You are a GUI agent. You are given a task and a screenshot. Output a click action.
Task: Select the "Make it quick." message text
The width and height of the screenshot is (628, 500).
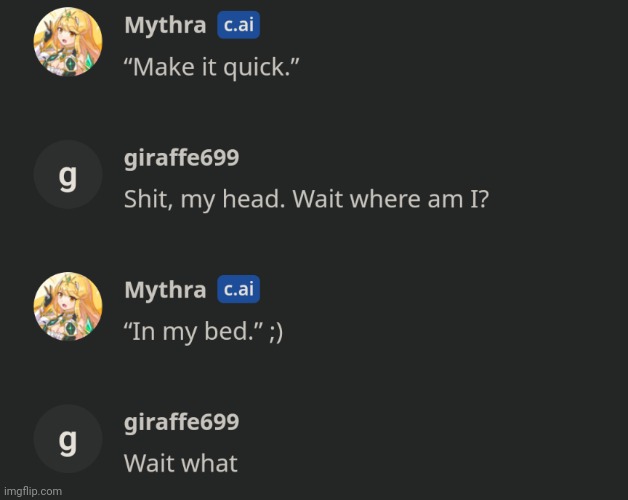[x=212, y=67]
